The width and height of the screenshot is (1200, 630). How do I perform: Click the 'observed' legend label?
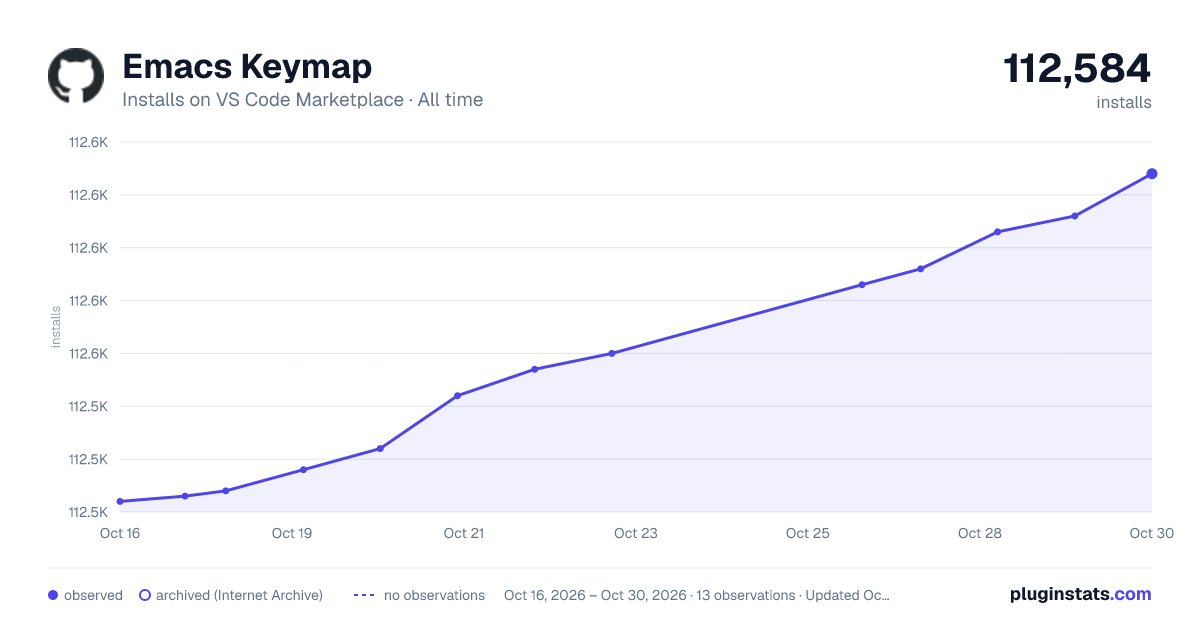tap(93, 595)
